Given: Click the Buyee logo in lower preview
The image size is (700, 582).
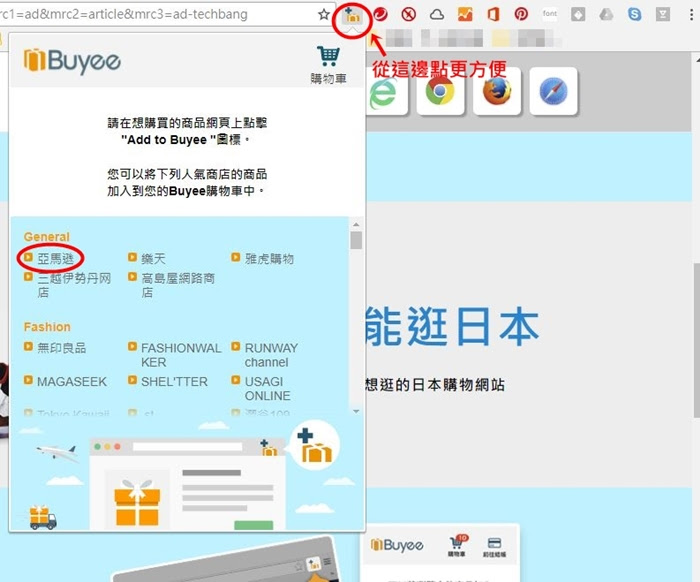Looking at the screenshot, I should tap(397, 545).
